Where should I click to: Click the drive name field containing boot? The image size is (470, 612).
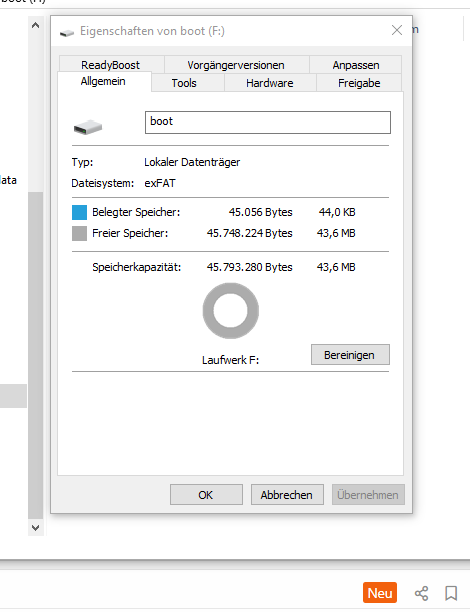[x=268, y=123]
